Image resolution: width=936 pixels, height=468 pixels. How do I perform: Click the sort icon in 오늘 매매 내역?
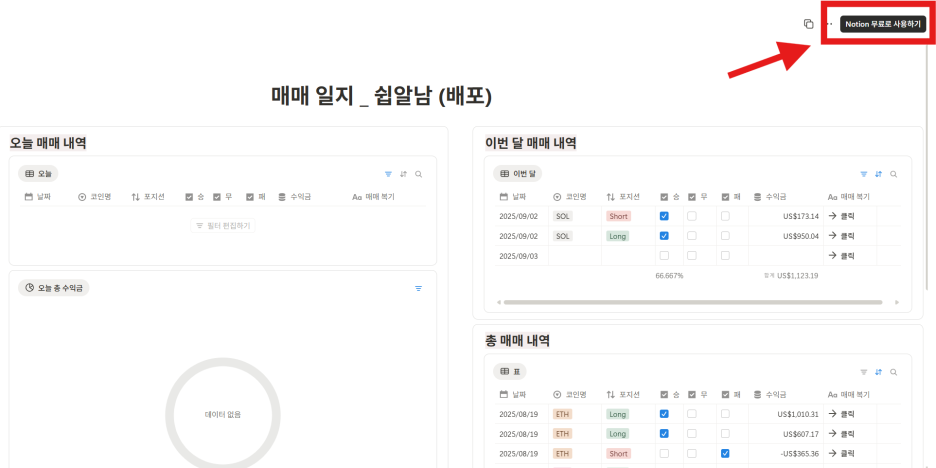403,174
